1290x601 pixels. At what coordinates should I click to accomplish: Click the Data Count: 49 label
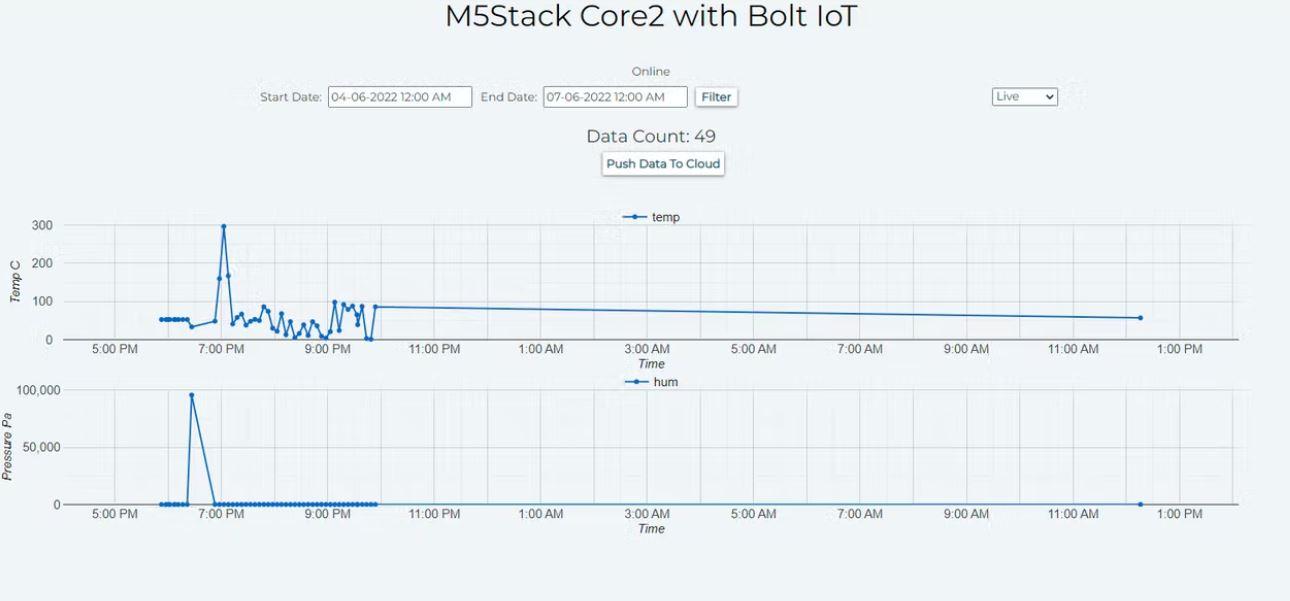coord(651,137)
